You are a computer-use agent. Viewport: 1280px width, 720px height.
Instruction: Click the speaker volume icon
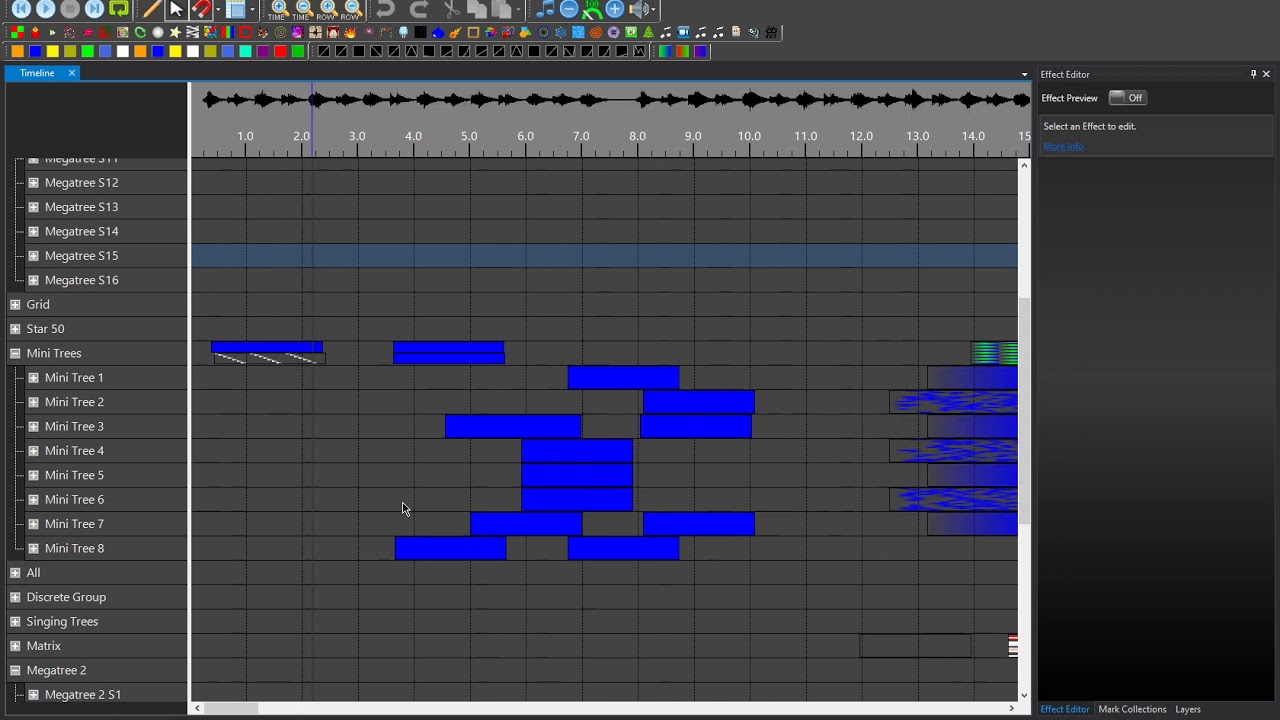click(x=639, y=9)
